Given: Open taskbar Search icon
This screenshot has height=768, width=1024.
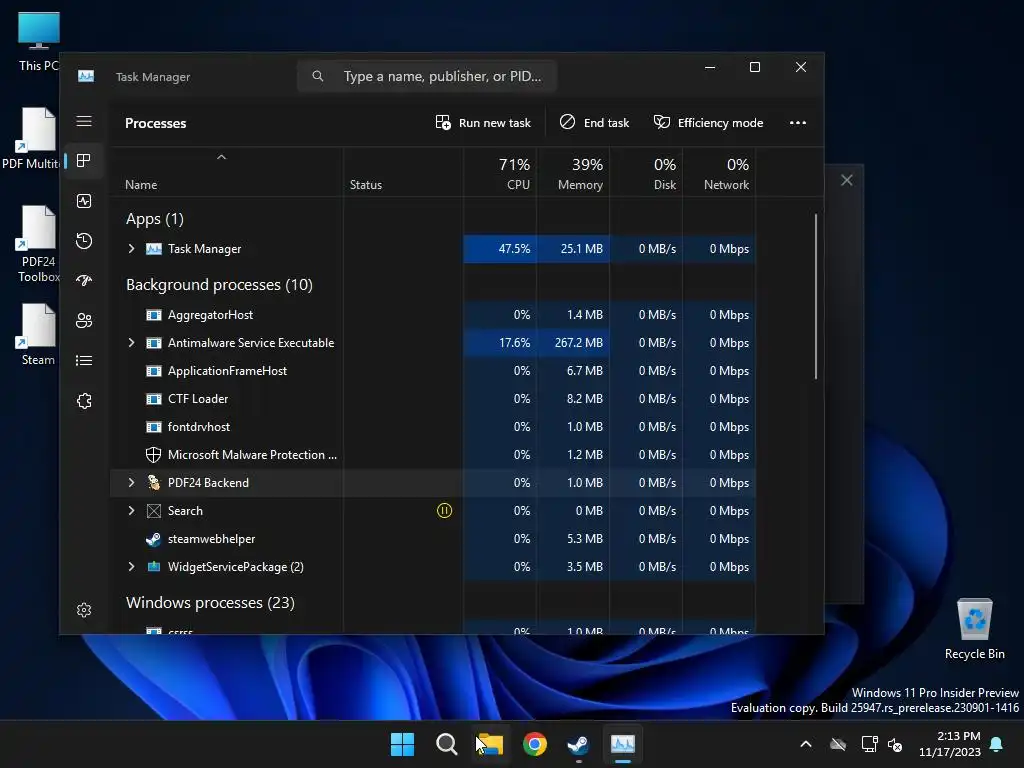Looking at the screenshot, I should 447,744.
